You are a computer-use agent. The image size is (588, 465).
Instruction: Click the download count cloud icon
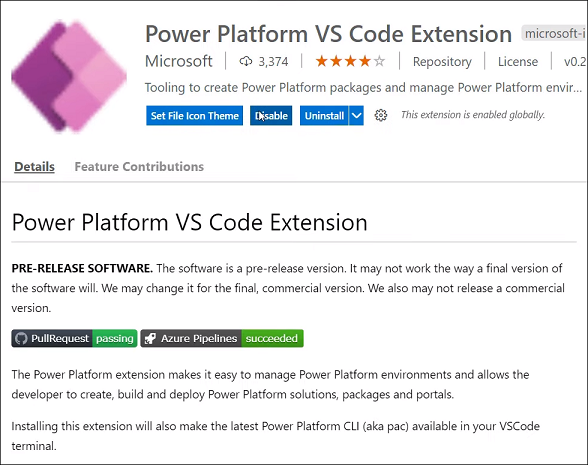[246, 61]
